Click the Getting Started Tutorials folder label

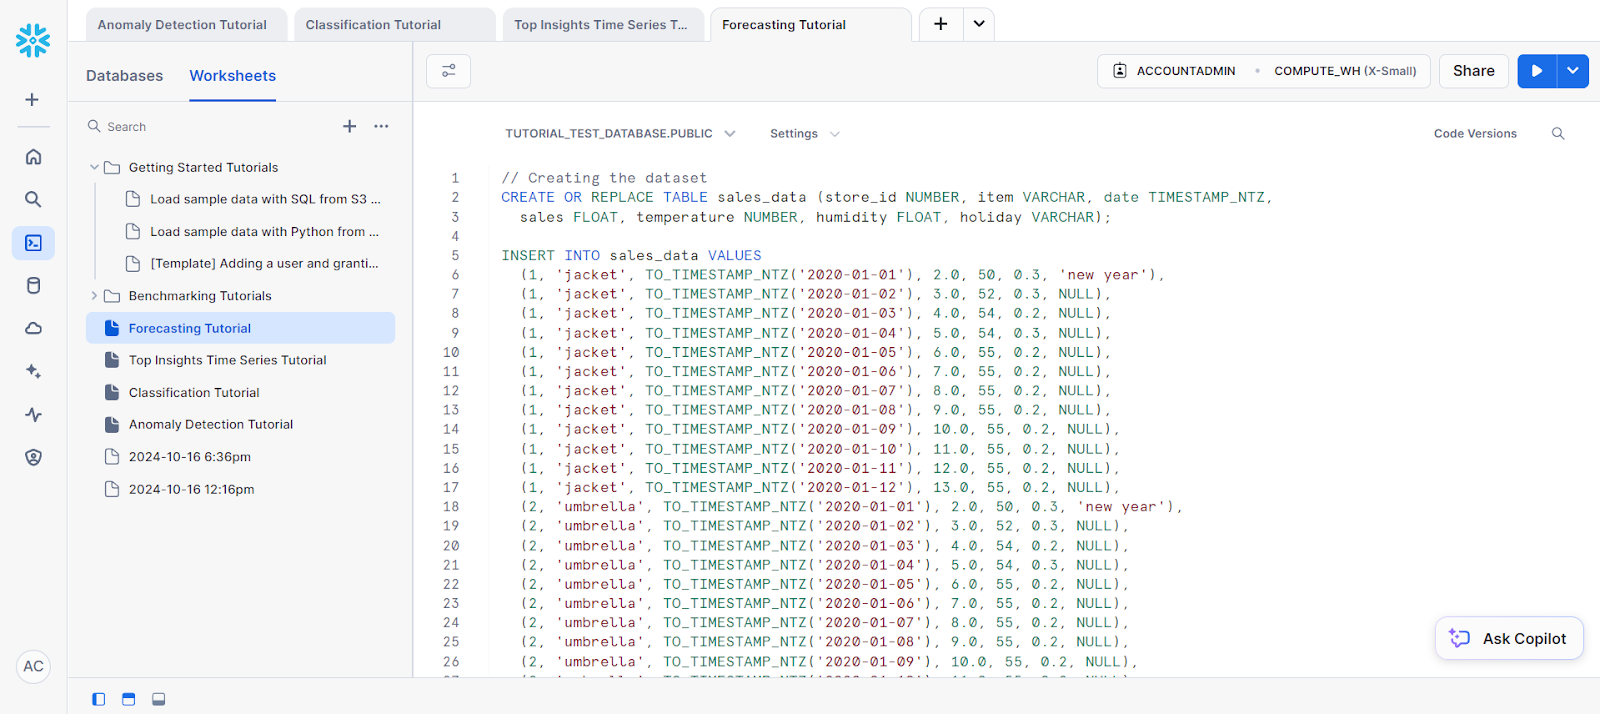(203, 168)
